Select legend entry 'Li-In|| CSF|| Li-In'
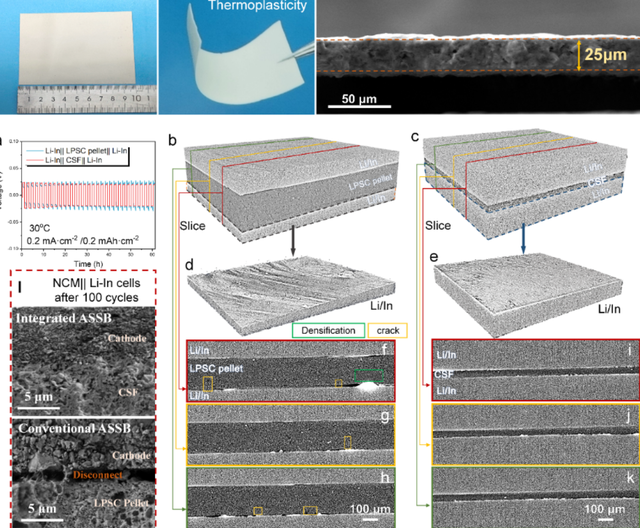 73,160
